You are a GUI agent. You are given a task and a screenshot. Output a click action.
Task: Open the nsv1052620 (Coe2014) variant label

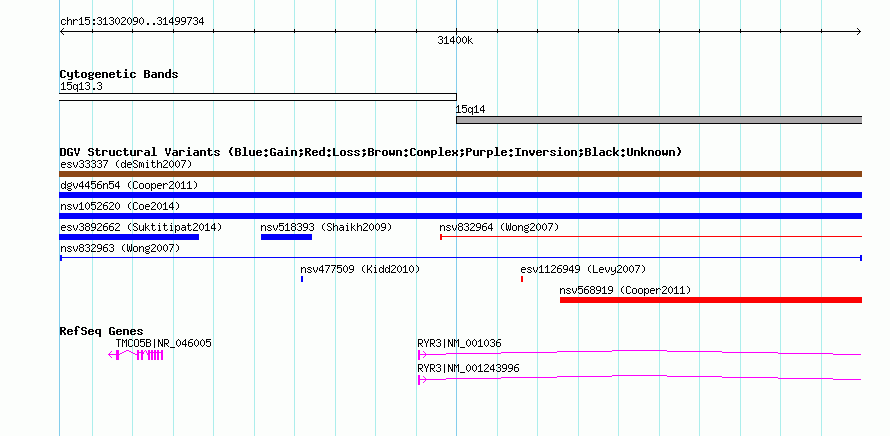[x=120, y=207]
